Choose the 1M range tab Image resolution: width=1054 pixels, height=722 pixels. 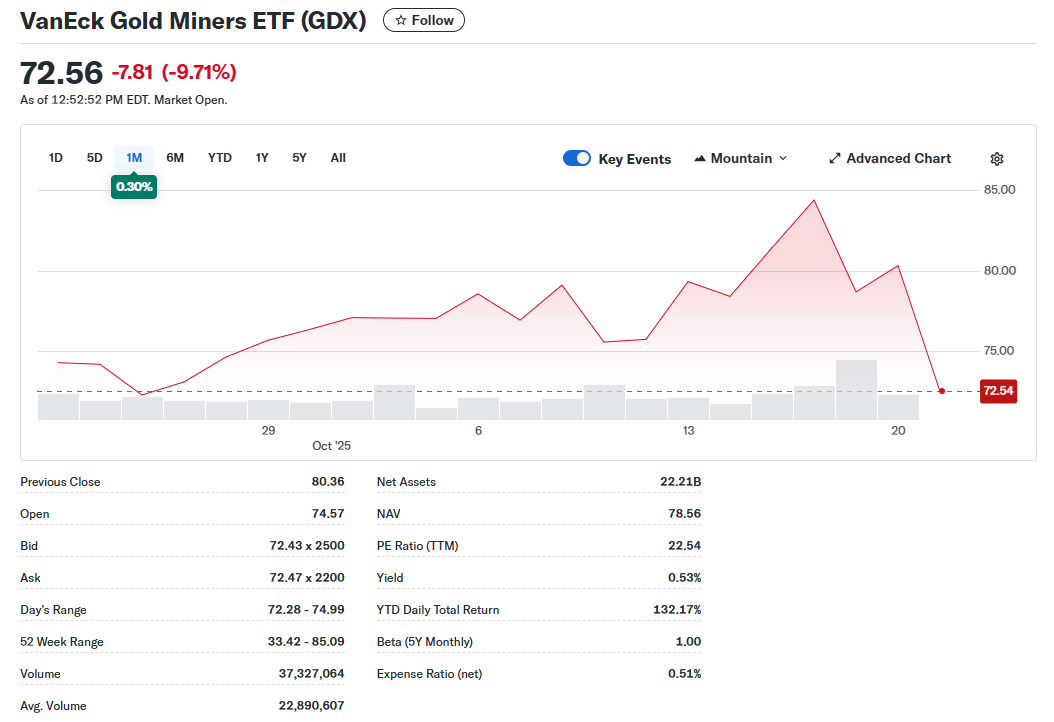coord(134,158)
